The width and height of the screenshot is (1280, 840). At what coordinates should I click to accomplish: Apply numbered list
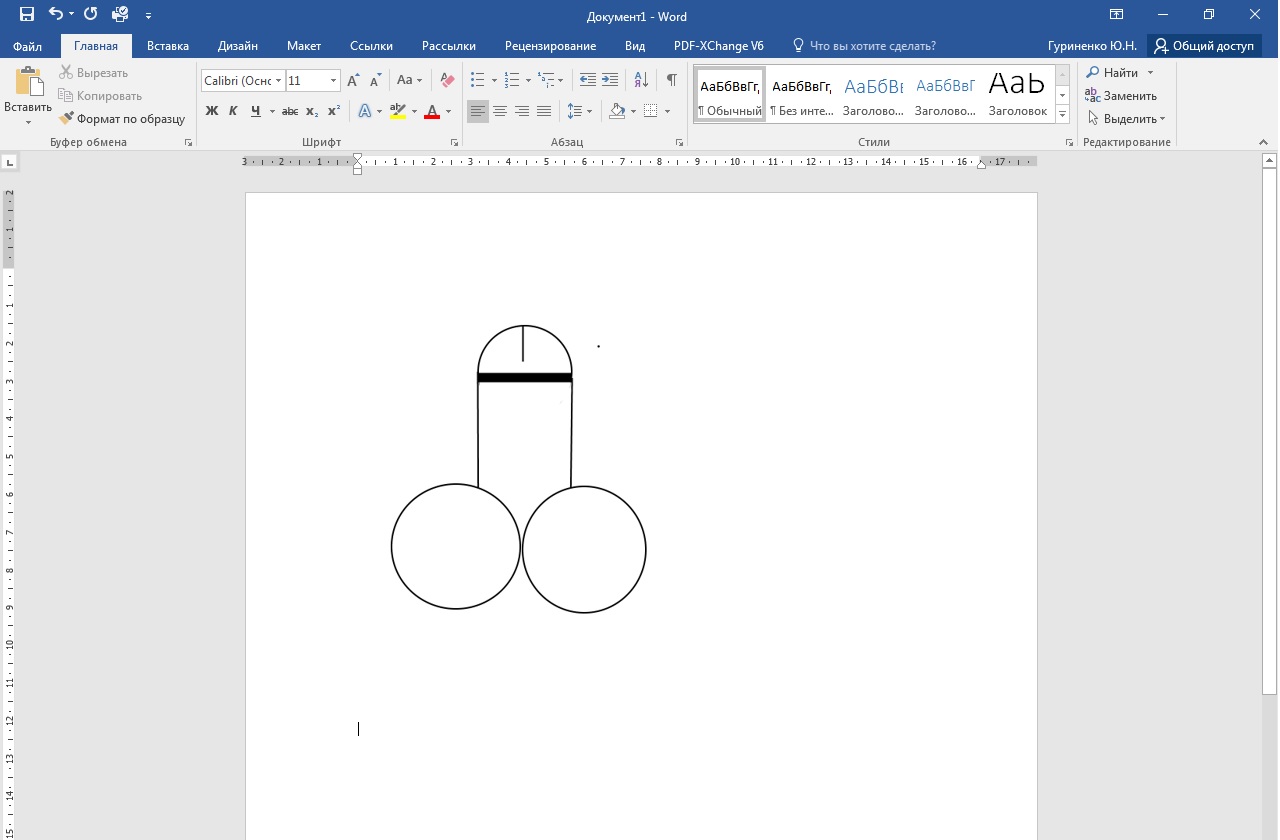pos(513,81)
